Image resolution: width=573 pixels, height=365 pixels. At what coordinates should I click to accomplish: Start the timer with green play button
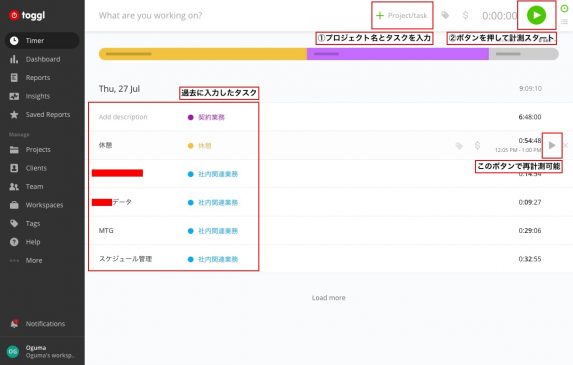click(x=536, y=15)
